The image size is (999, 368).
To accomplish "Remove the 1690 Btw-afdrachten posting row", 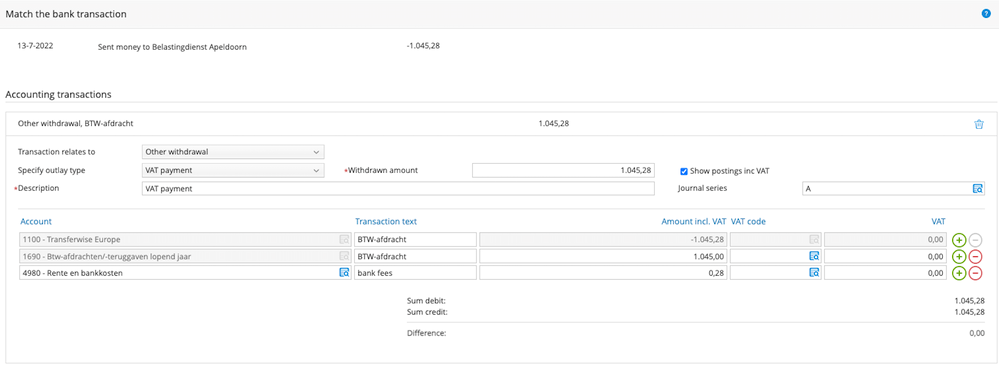I will point(975,257).
